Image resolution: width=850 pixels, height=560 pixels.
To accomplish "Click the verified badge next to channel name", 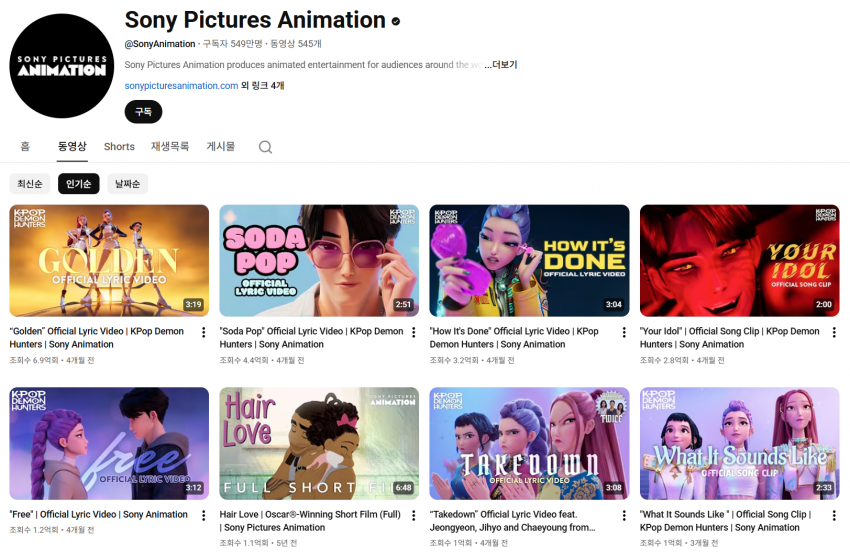I will pyautogui.click(x=396, y=21).
